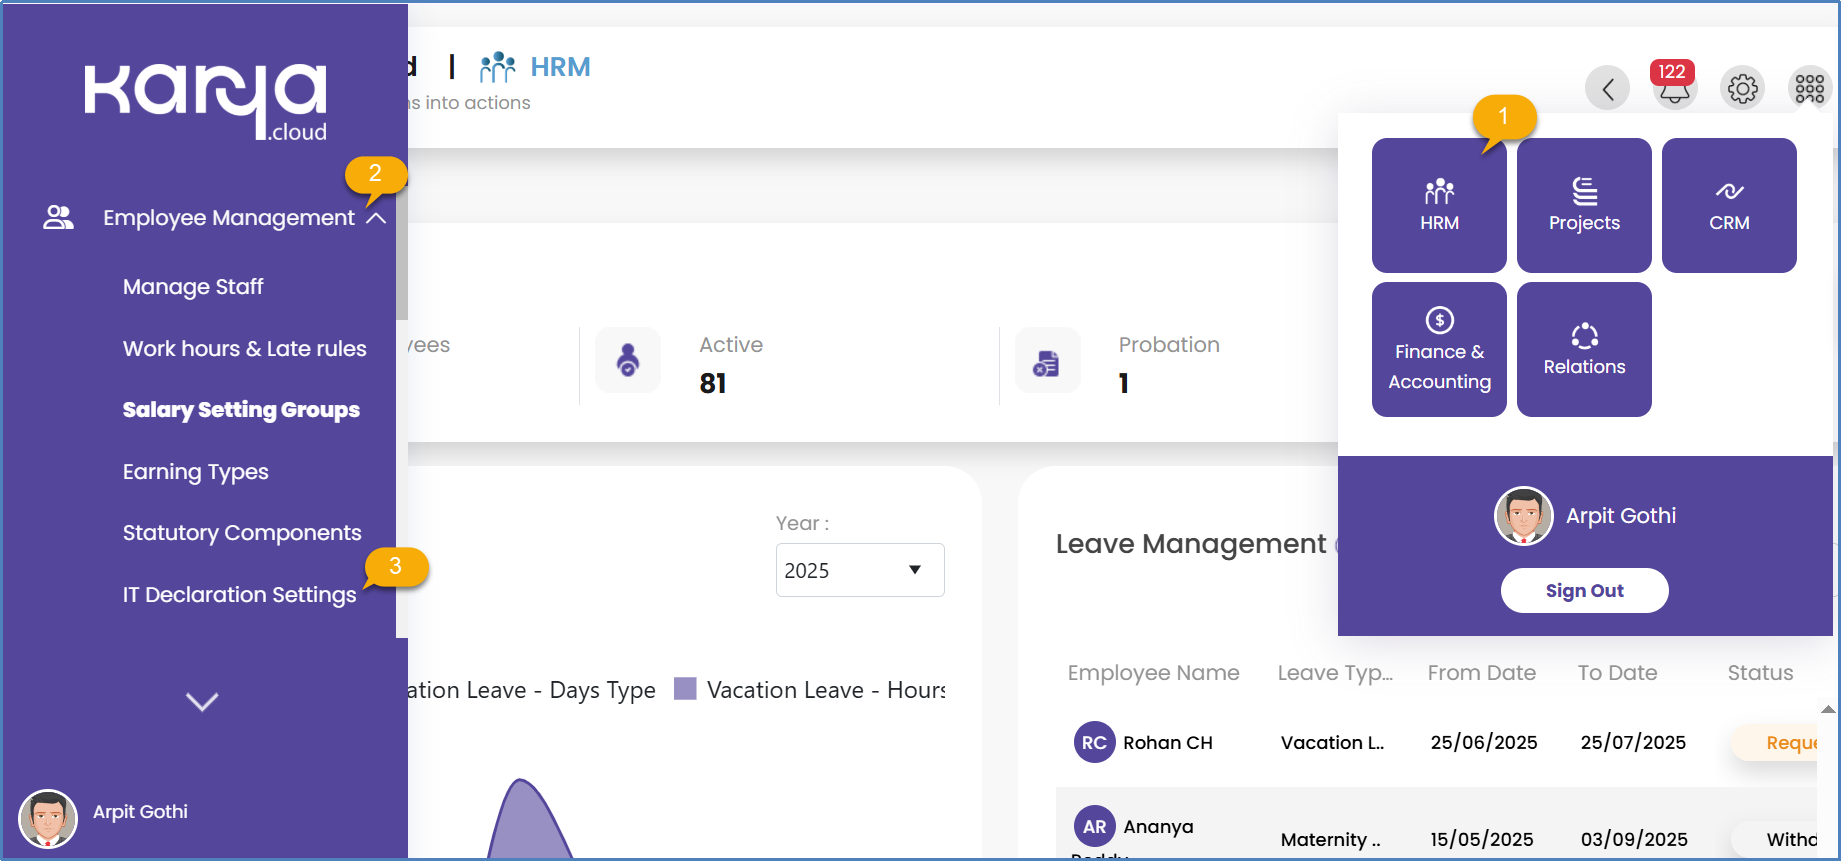Click the Rohan CH employee name

(x=1168, y=743)
